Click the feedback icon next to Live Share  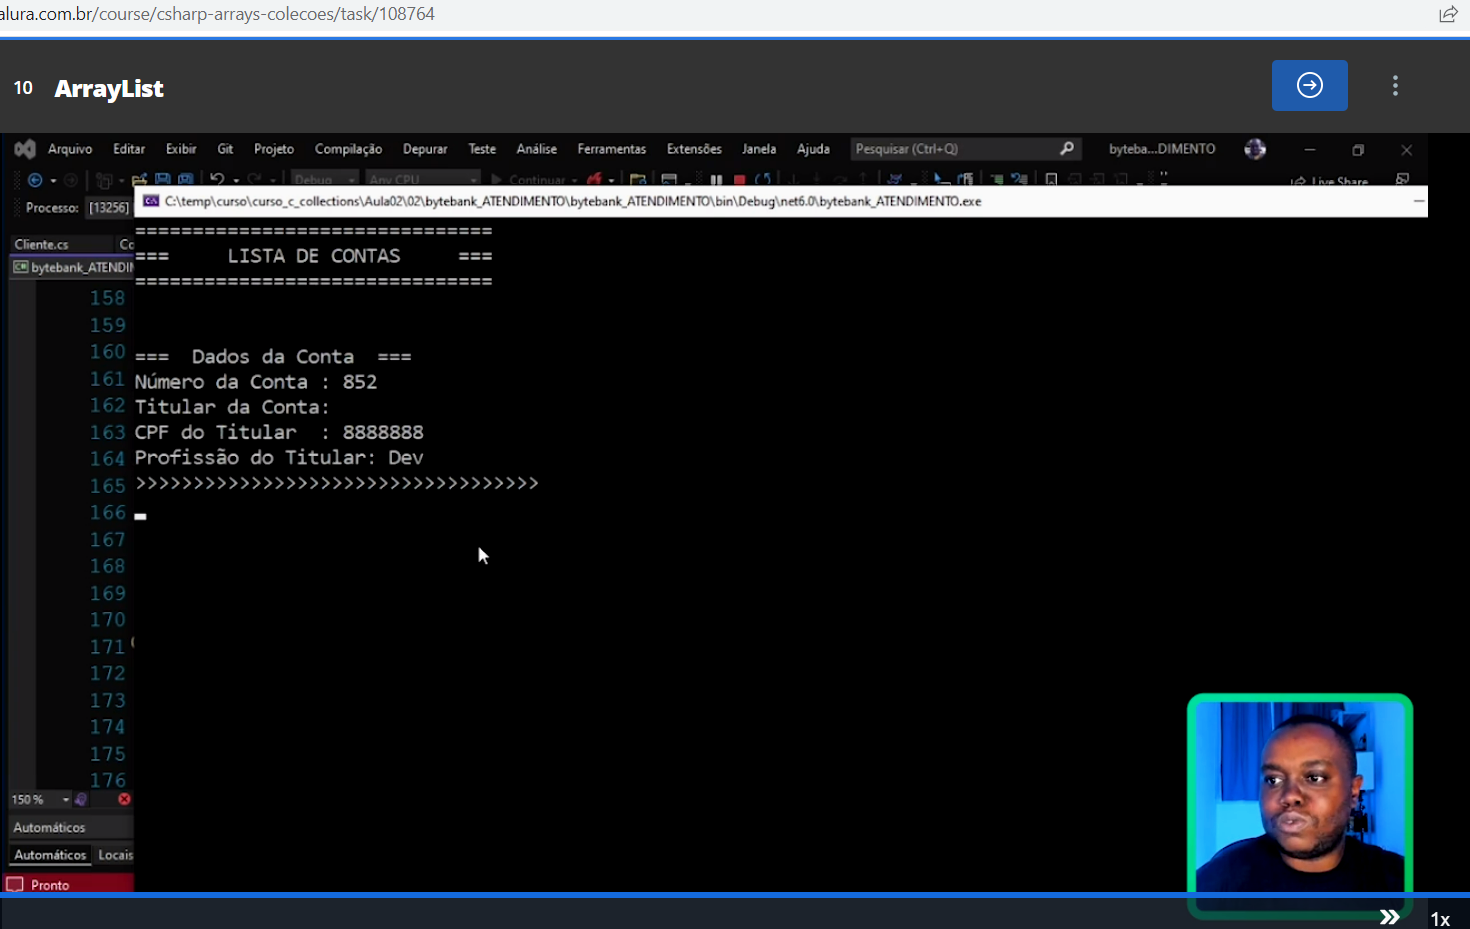tap(1402, 180)
